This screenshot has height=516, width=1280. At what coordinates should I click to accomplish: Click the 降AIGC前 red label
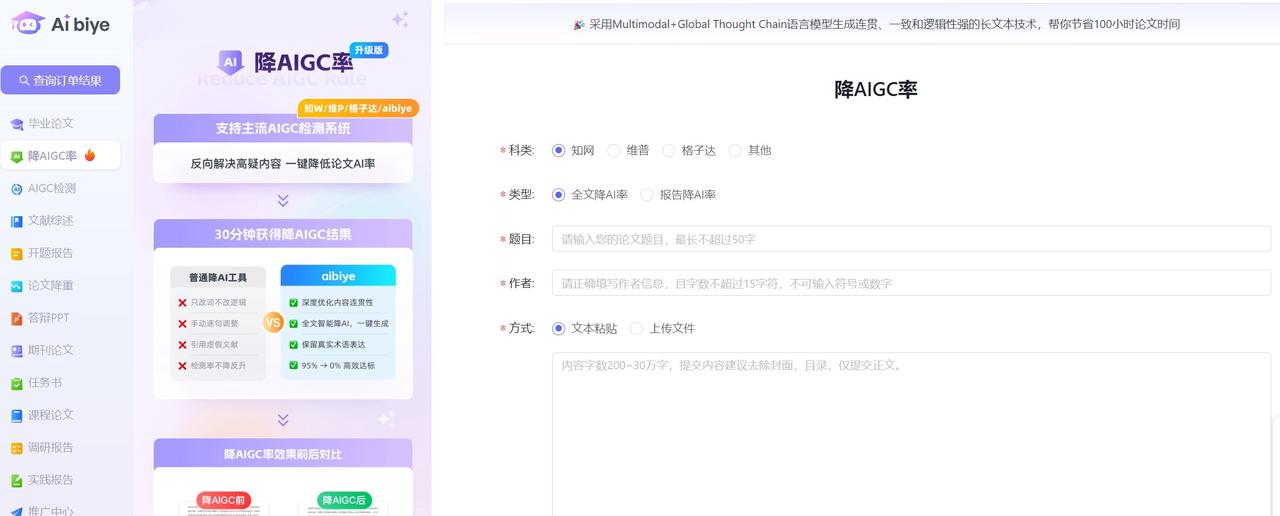point(224,500)
